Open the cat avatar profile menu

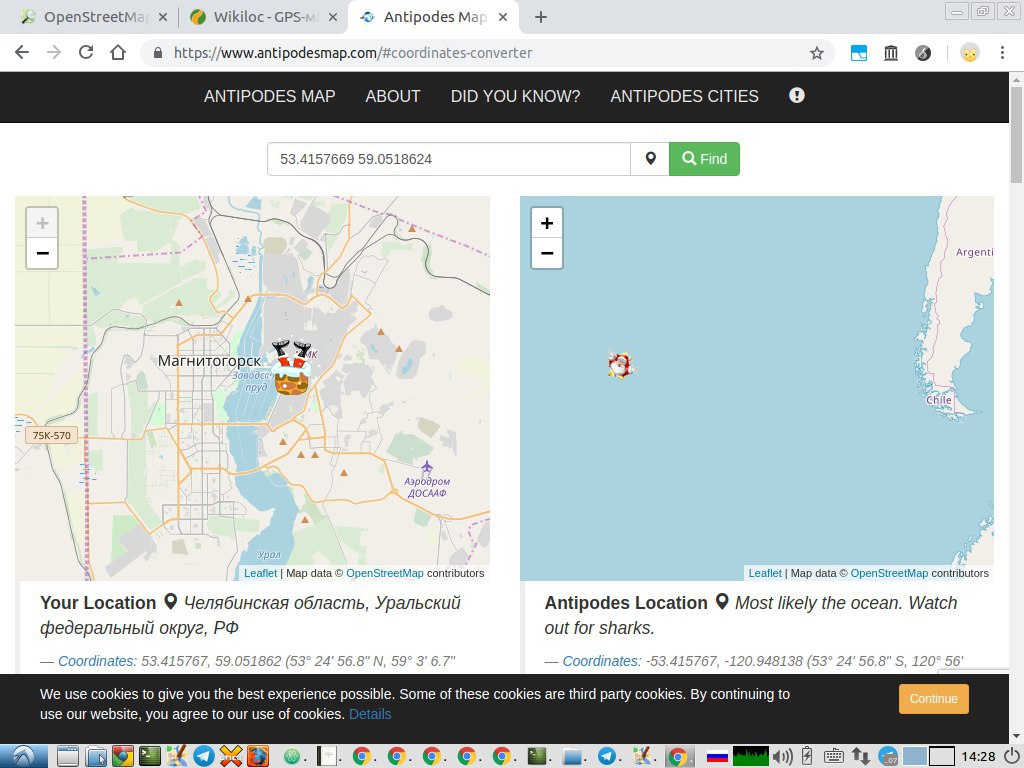(x=970, y=53)
